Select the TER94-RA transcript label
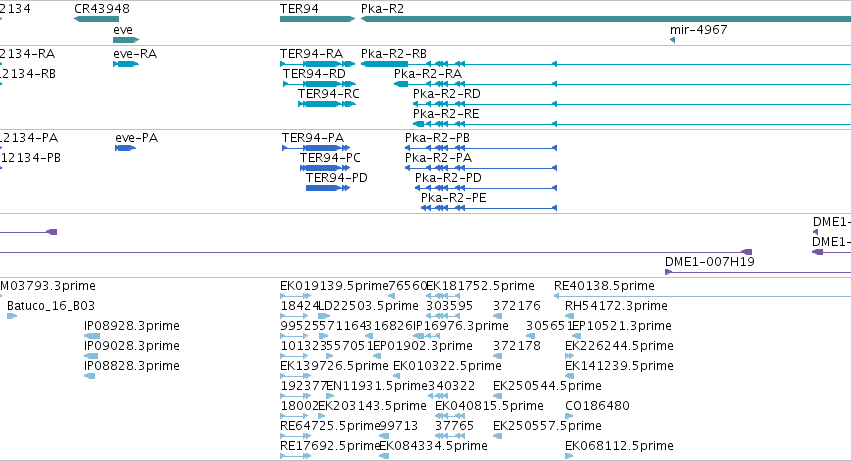The height and width of the screenshot is (461, 851). coord(312,54)
